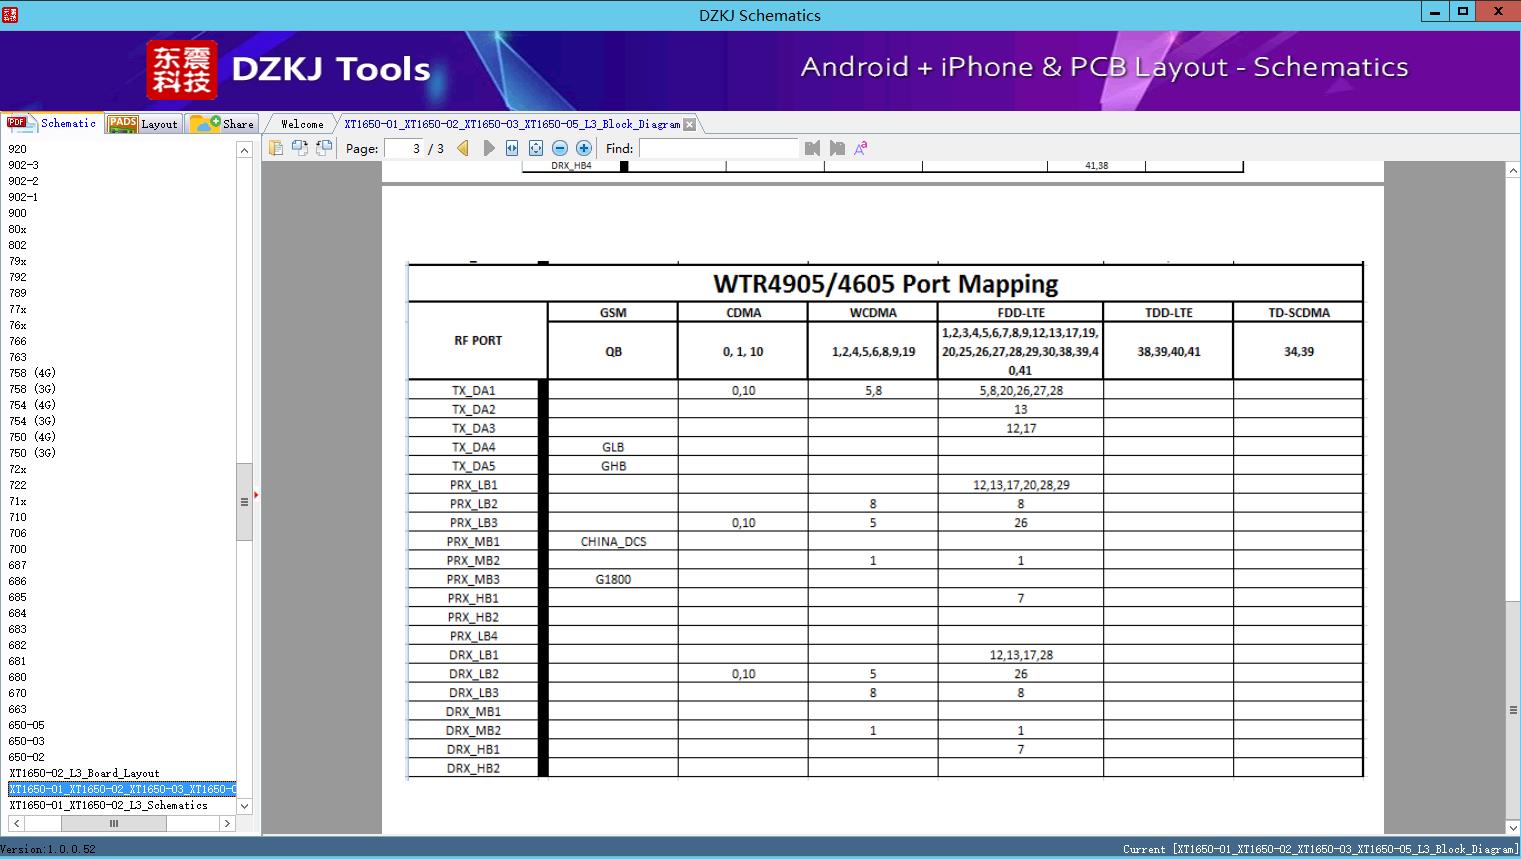Click the DRX_HB2 port cell

coord(473,769)
